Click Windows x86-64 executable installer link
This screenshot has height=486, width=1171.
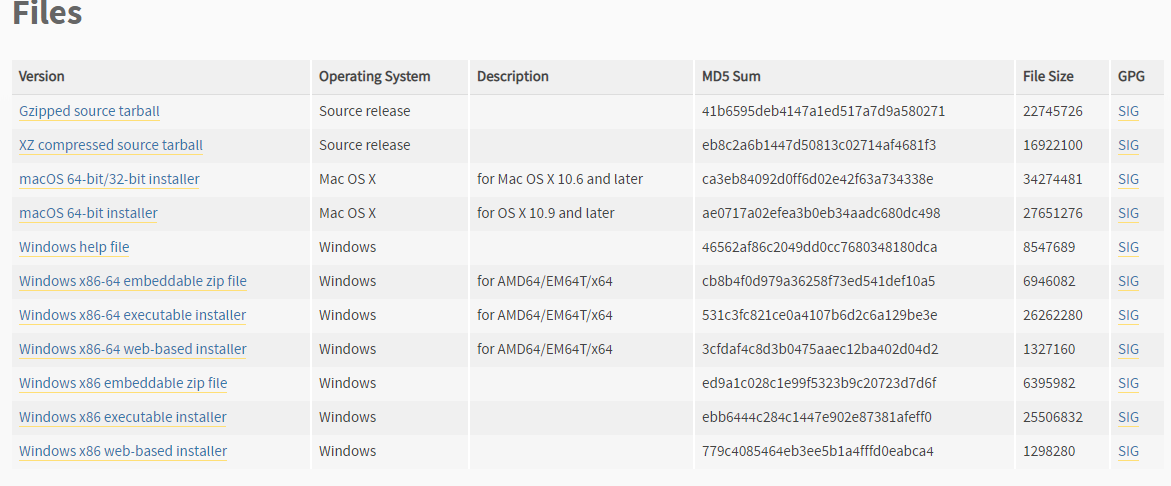click(132, 315)
